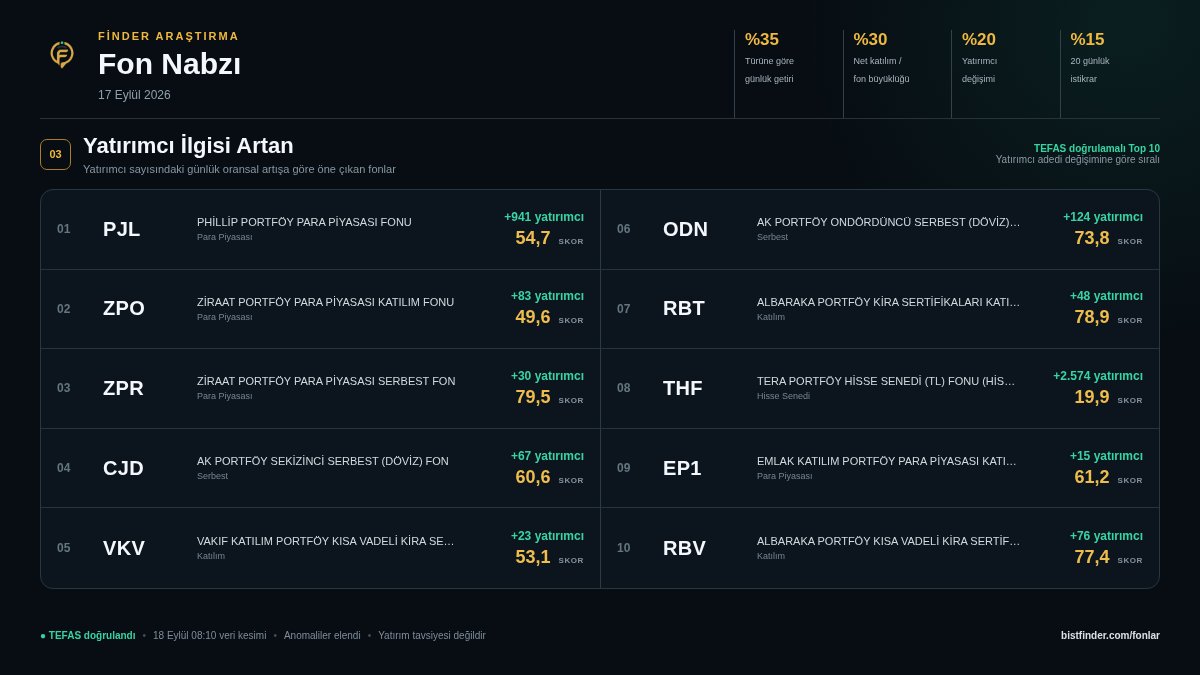Click the %35 weight value
The height and width of the screenshot is (675, 1200).
[x=762, y=40]
